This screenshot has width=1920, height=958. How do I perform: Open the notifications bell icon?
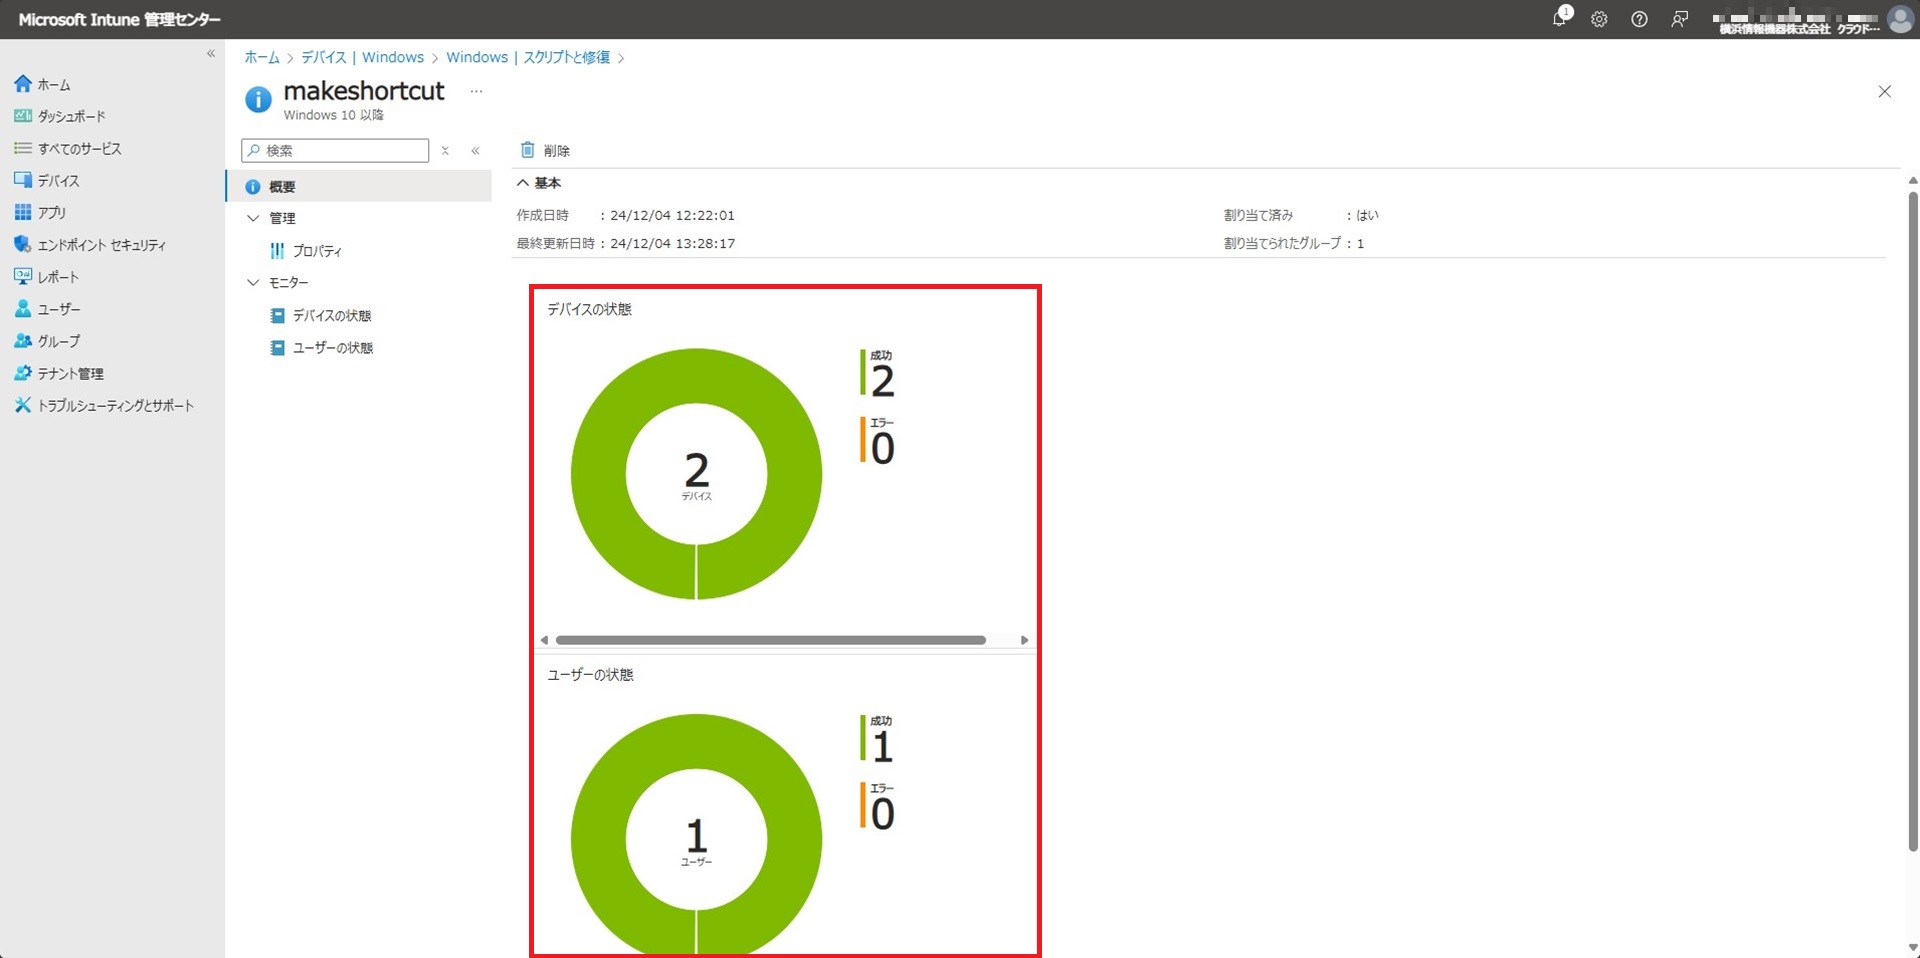1559,19
